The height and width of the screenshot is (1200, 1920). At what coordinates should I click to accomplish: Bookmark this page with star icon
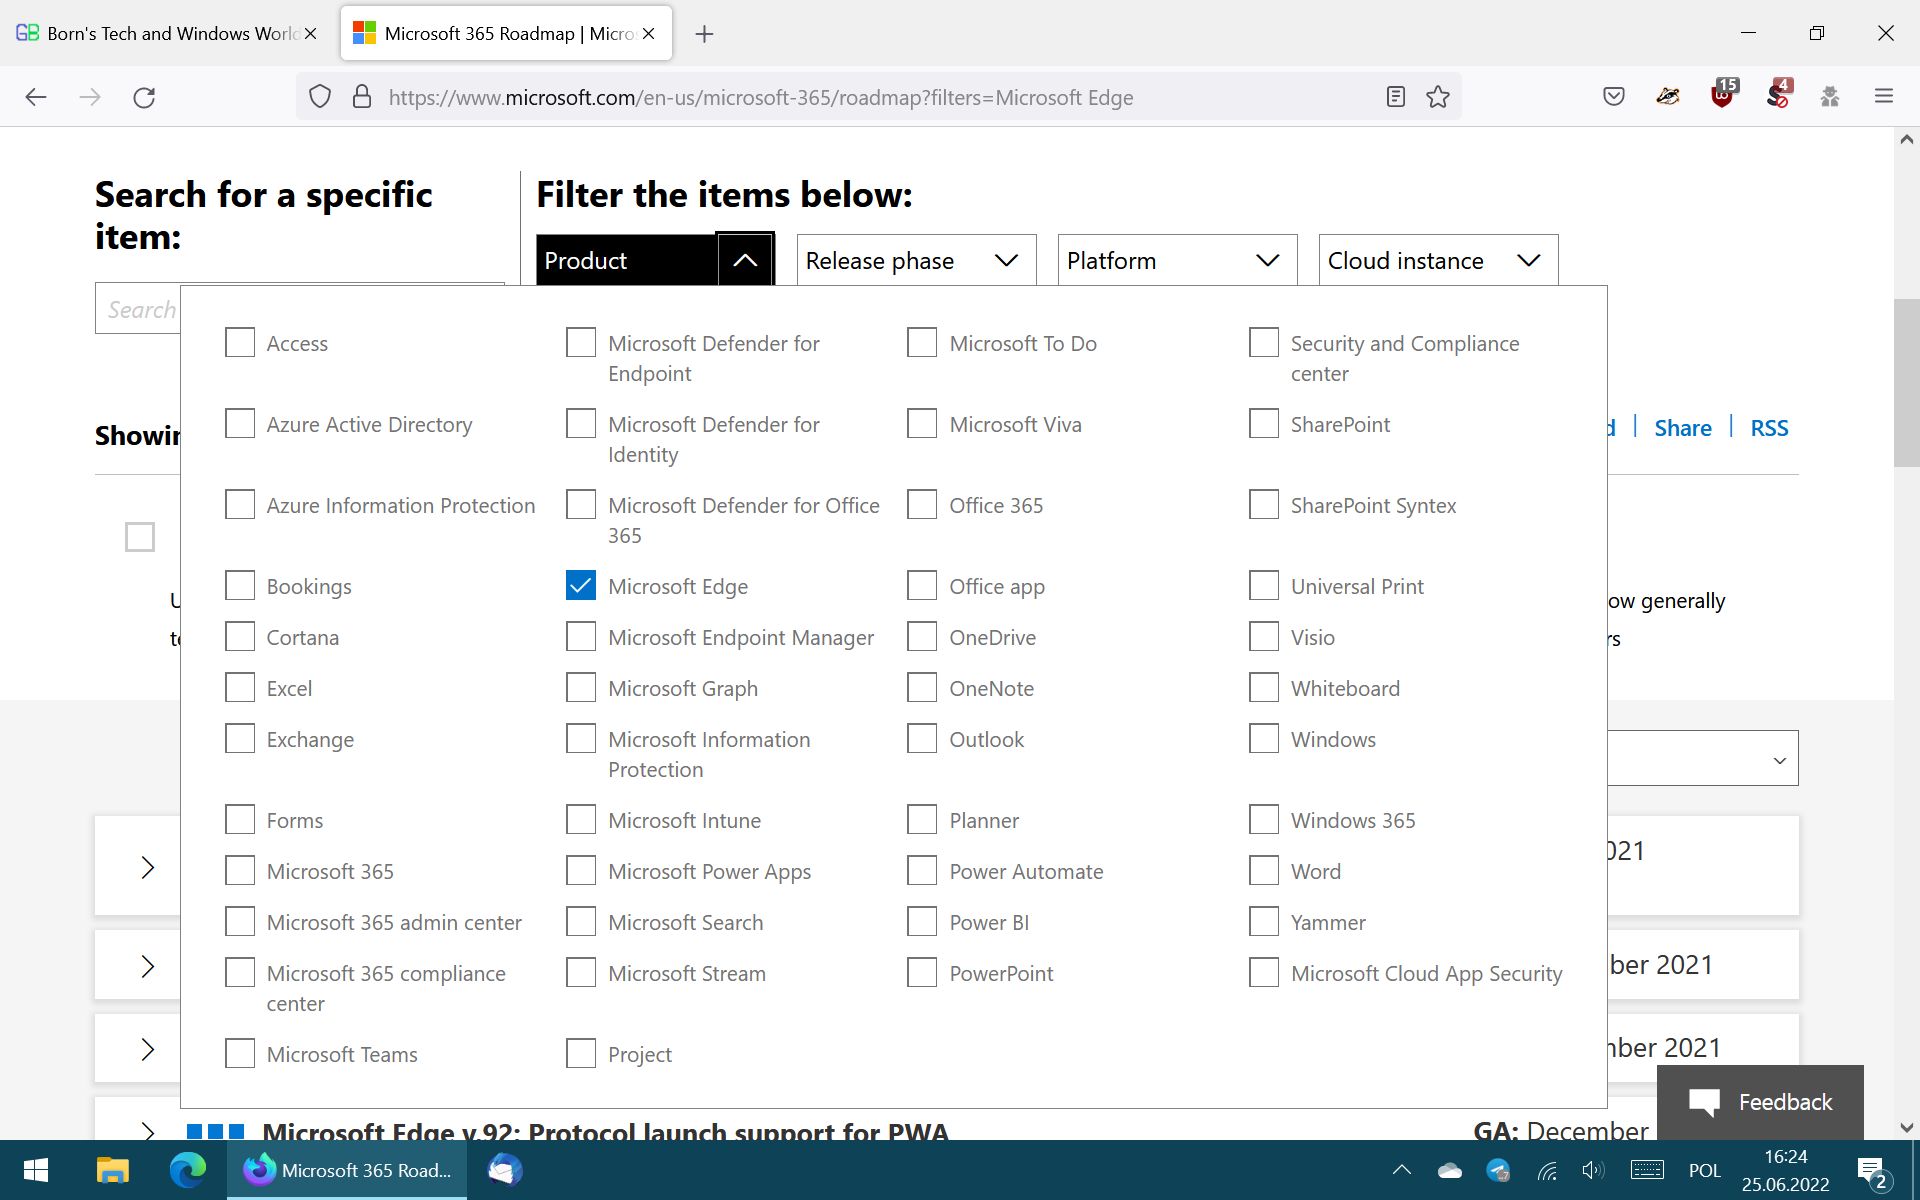point(1438,97)
